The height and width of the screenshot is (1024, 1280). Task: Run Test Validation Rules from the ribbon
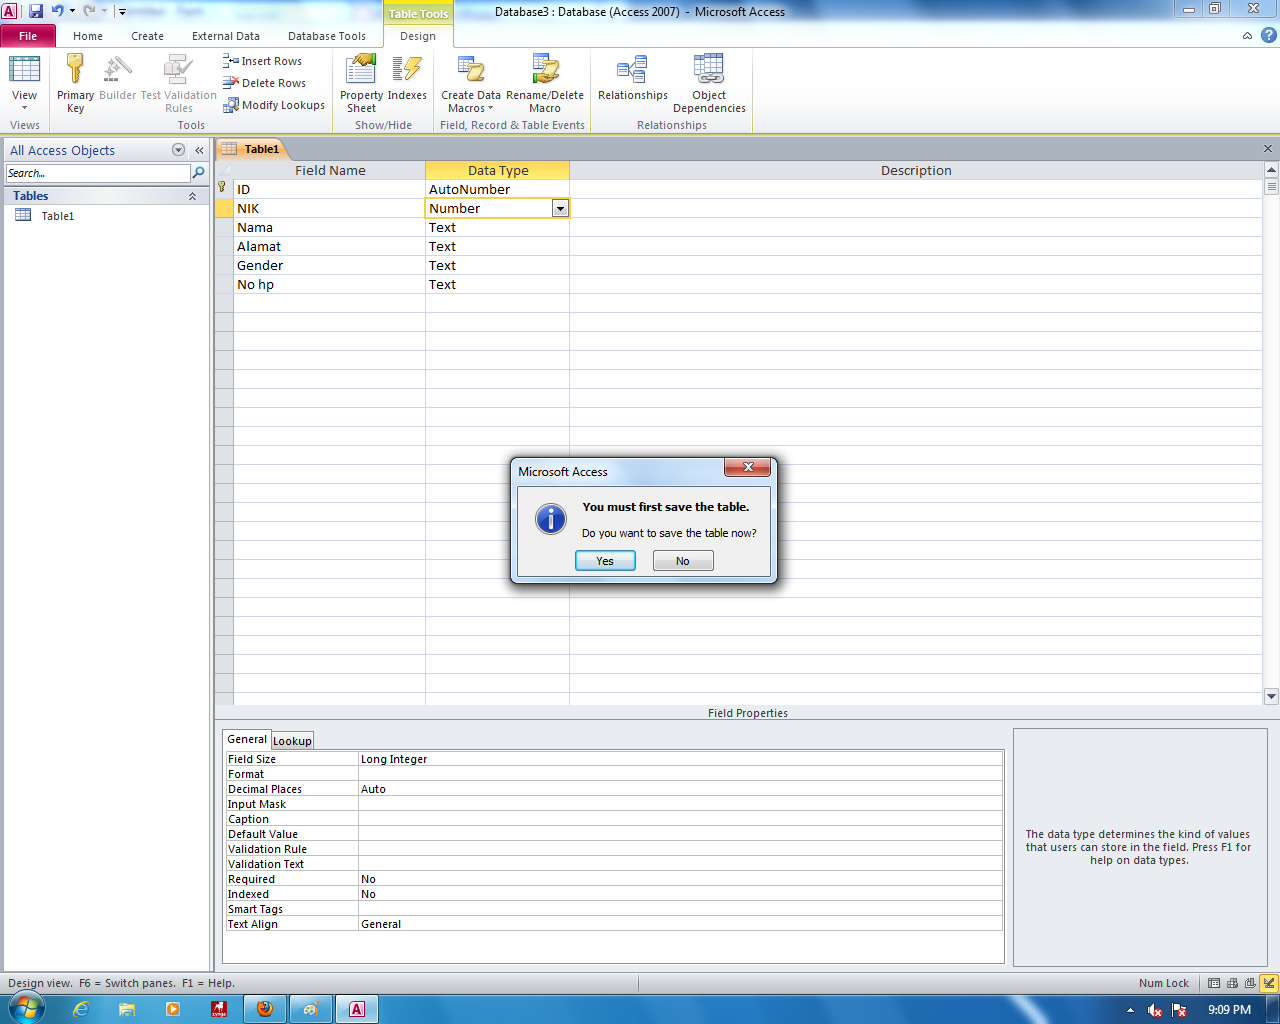[x=179, y=83]
